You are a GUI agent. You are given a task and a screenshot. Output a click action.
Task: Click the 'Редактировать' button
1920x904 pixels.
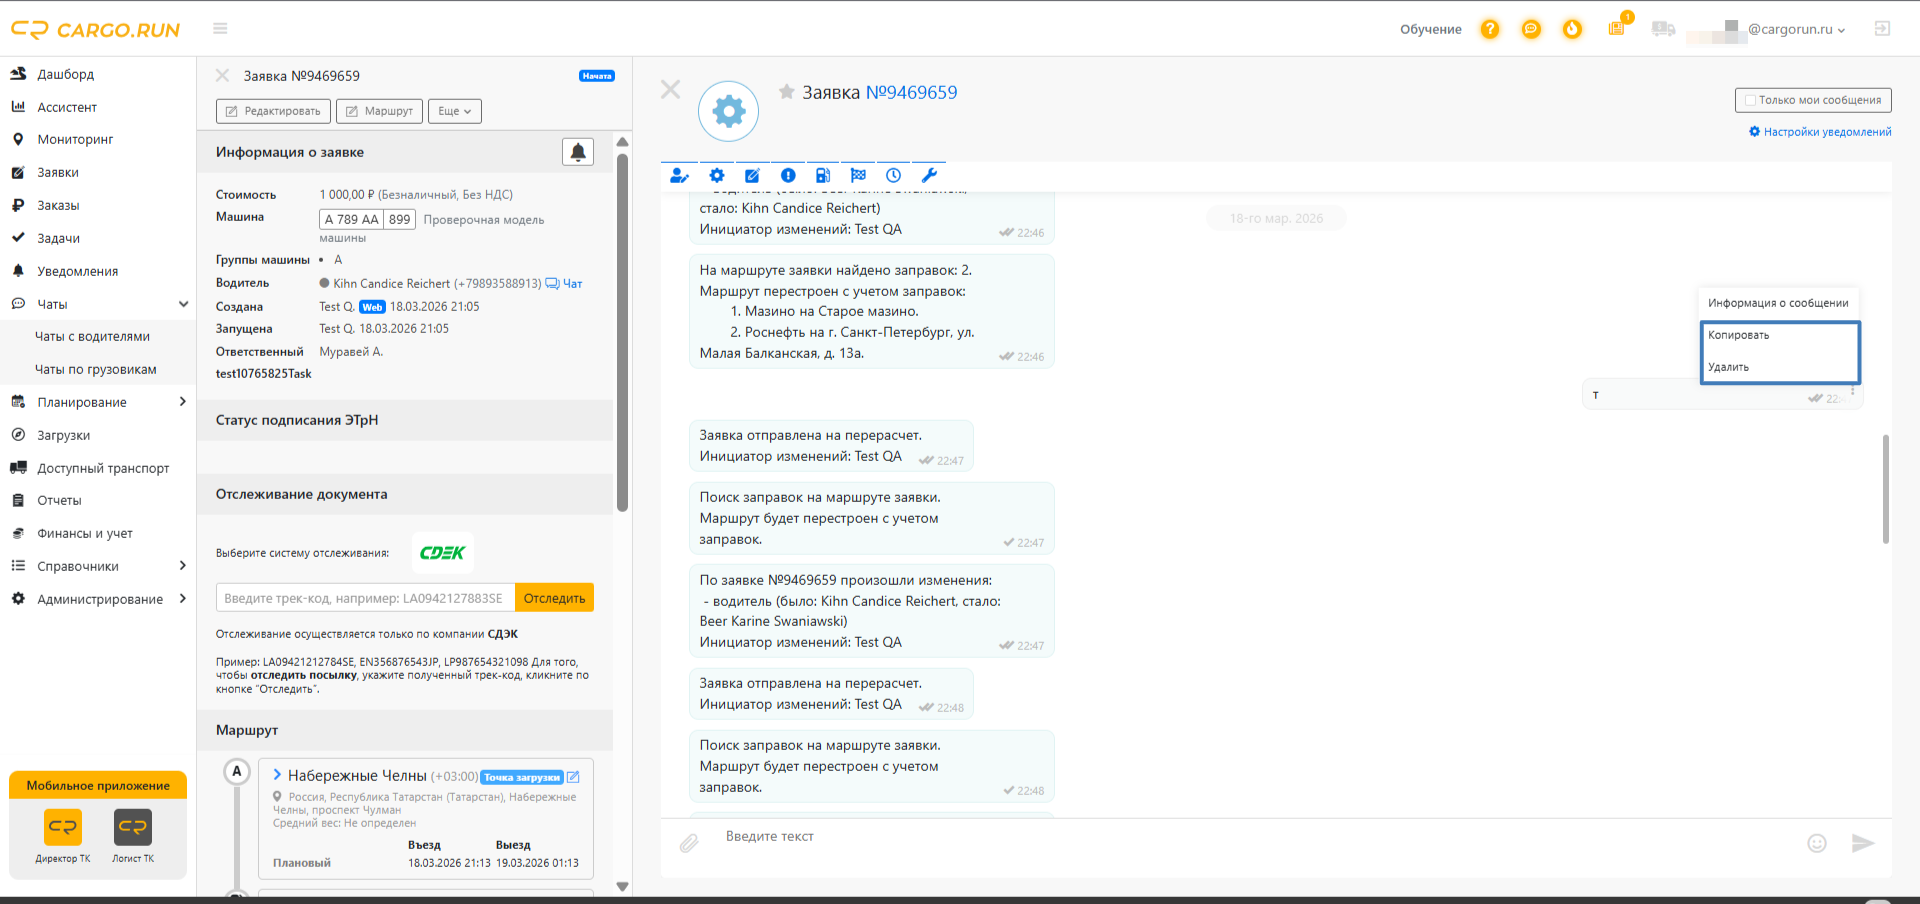[273, 111]
